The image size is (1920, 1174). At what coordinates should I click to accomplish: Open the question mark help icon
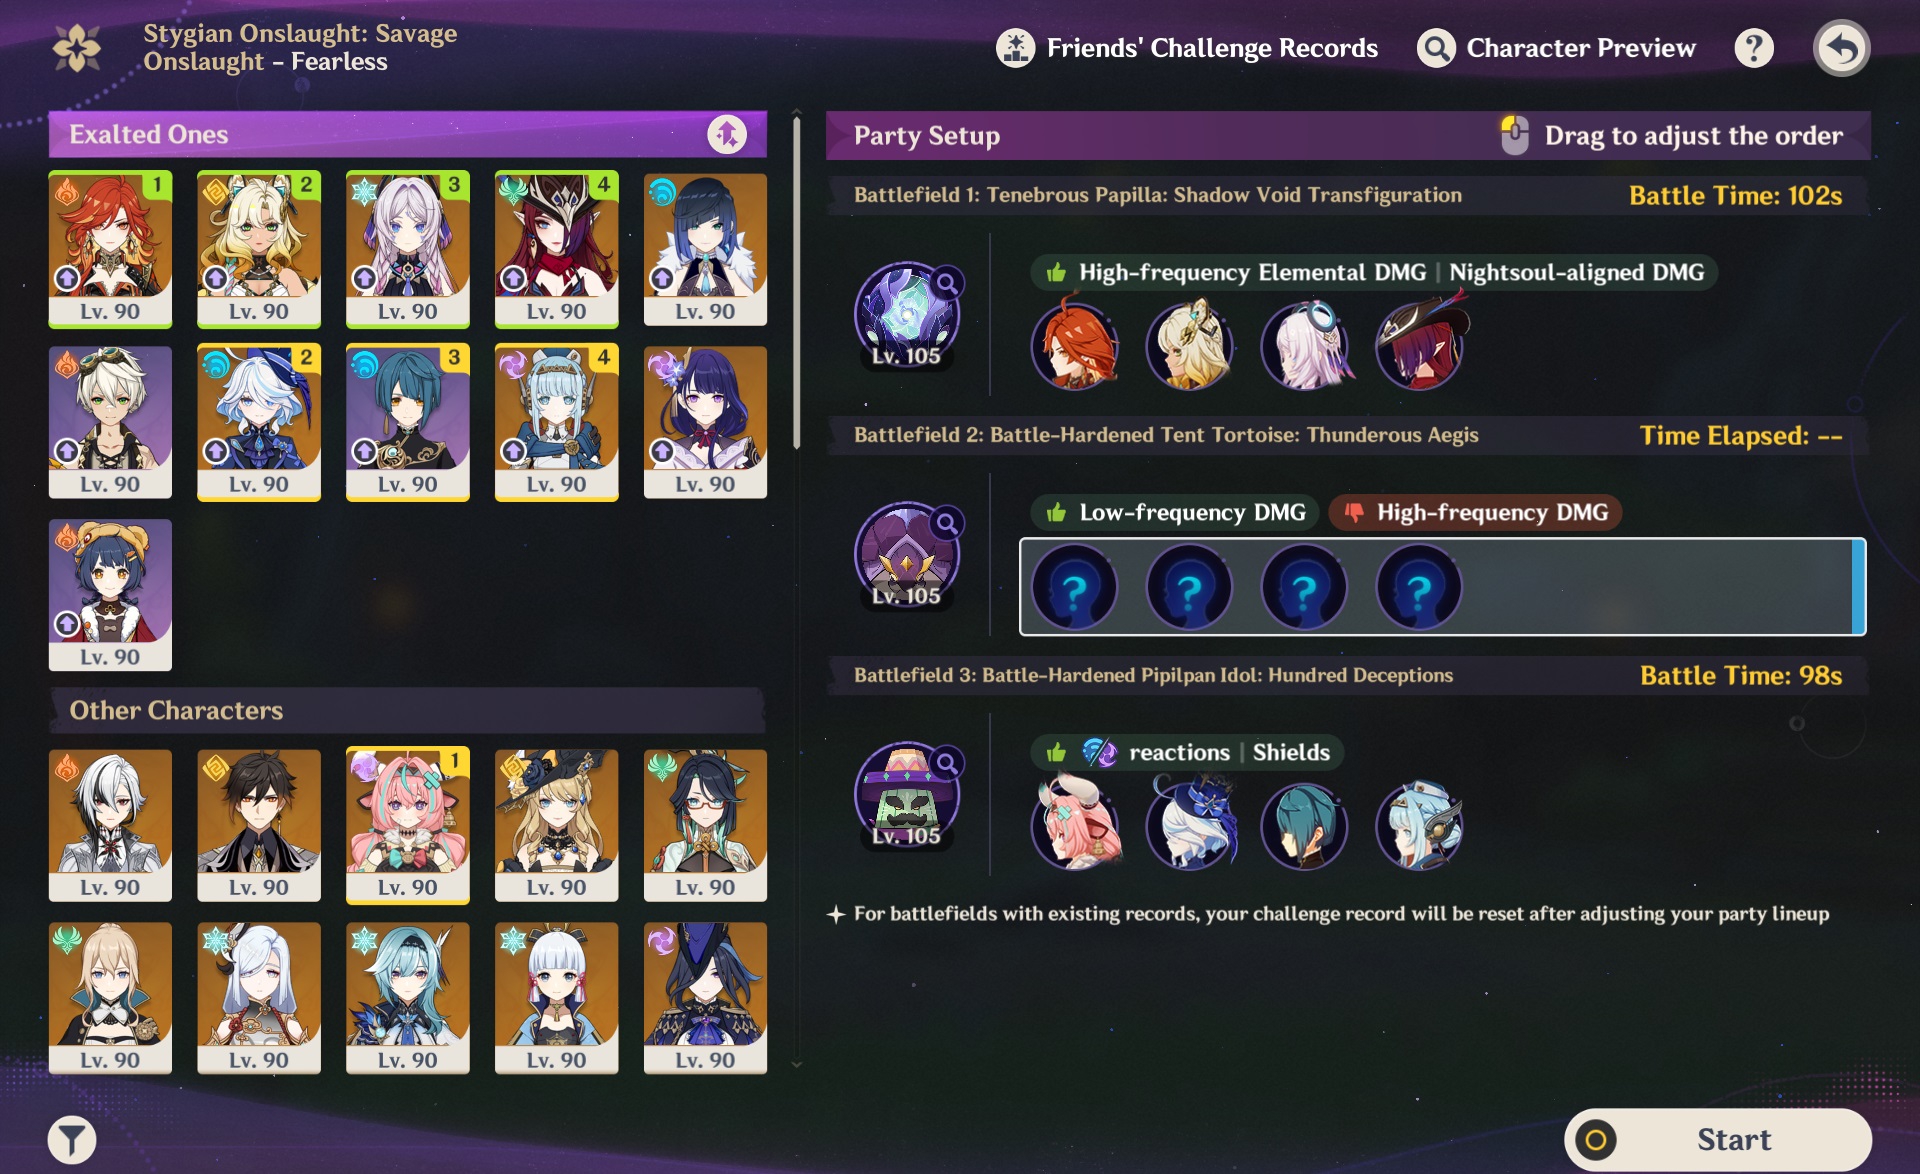tap(1754, 48)
